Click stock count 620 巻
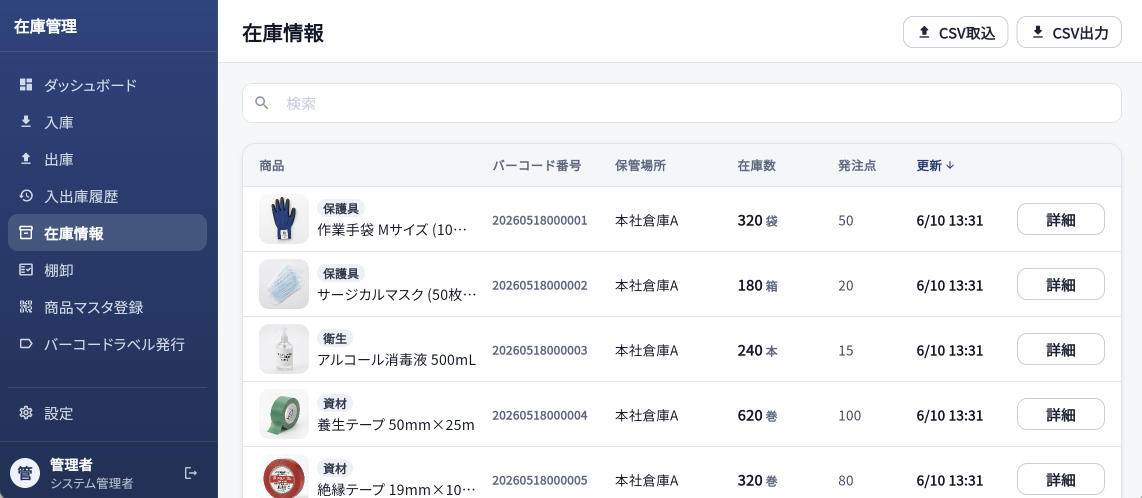The image size is (1142, 498). click(x=757, y=415)
